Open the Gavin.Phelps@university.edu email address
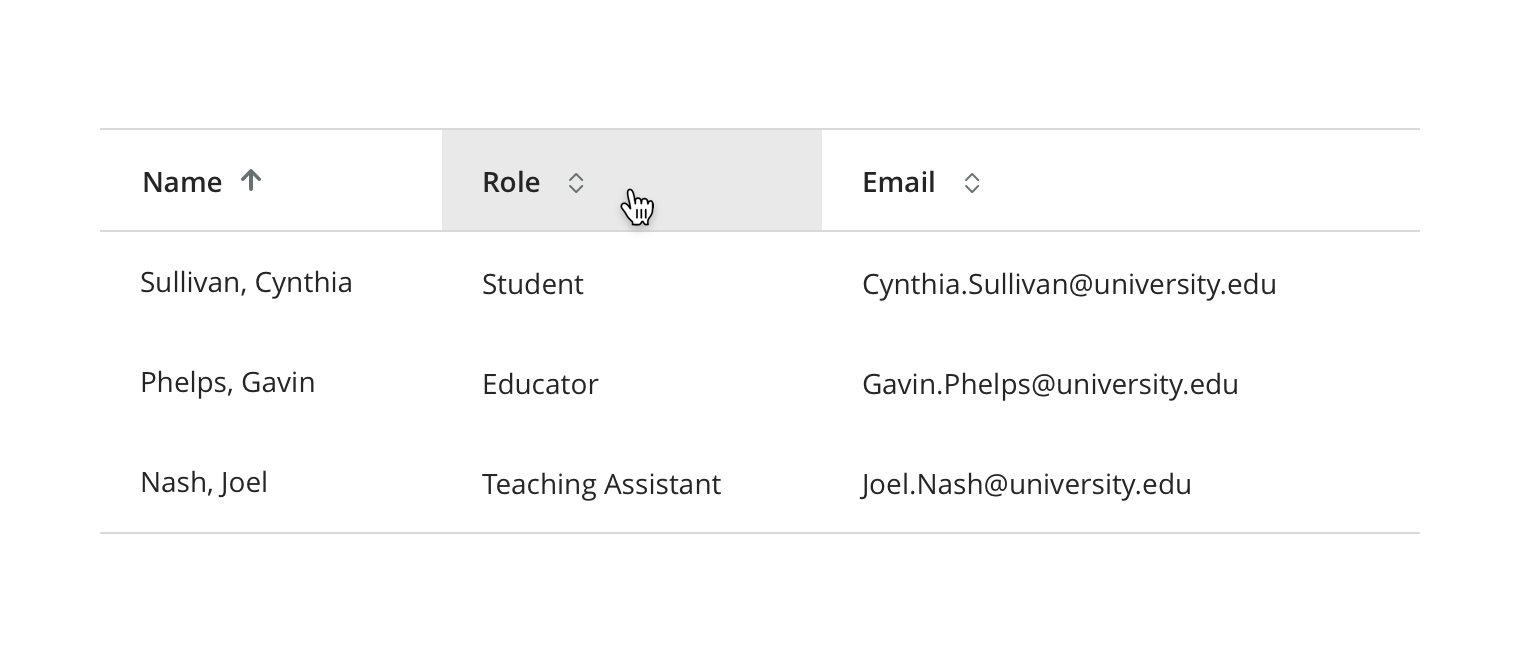 coord(1050,384)
